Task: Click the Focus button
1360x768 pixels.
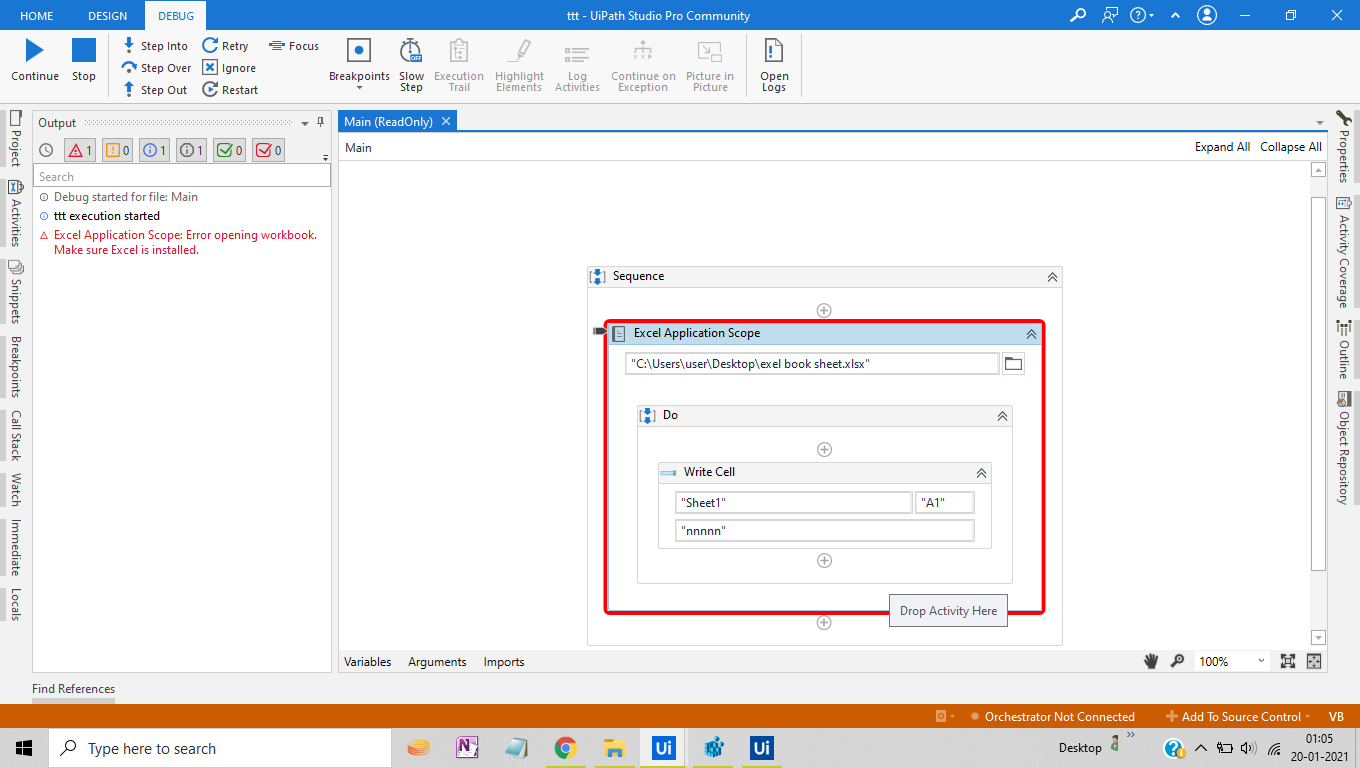Action: tap(294, 46)
